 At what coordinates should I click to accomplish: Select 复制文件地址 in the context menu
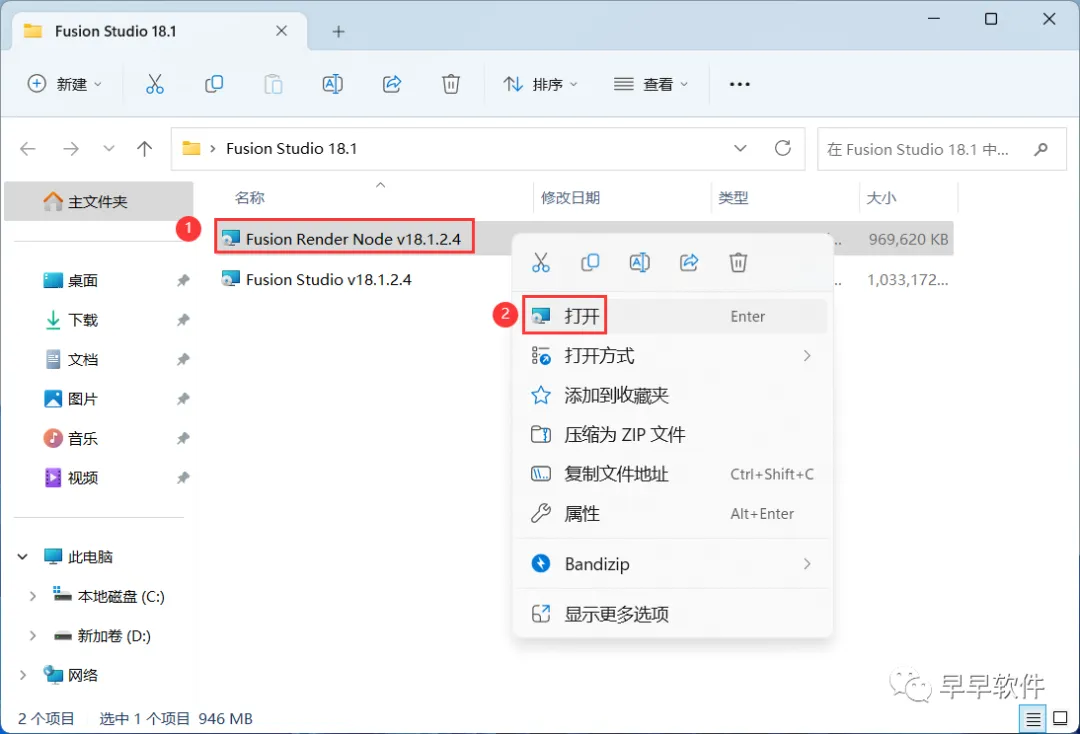click(x=674, y=474)
